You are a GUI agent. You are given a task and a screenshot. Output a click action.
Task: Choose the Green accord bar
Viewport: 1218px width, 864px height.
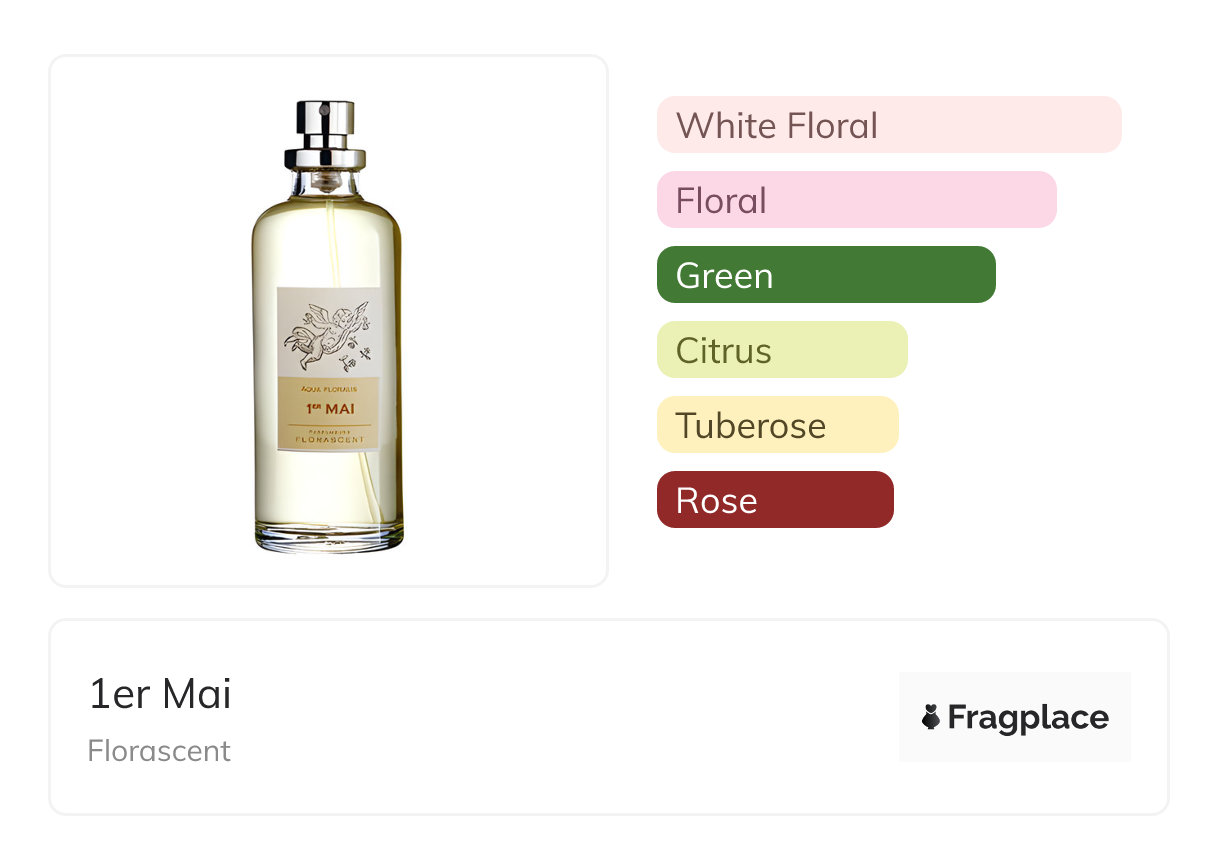[x=826, y=275]
